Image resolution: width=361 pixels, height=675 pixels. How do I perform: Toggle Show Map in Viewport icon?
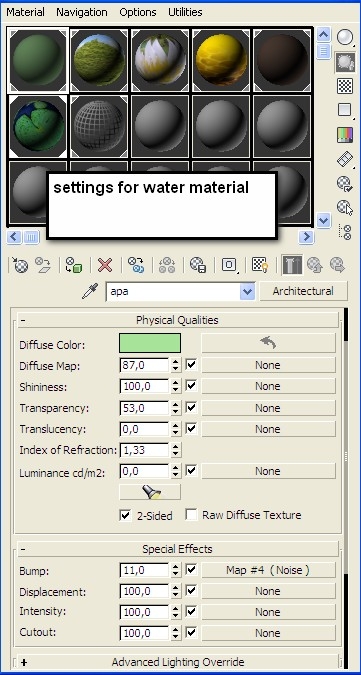260,265
